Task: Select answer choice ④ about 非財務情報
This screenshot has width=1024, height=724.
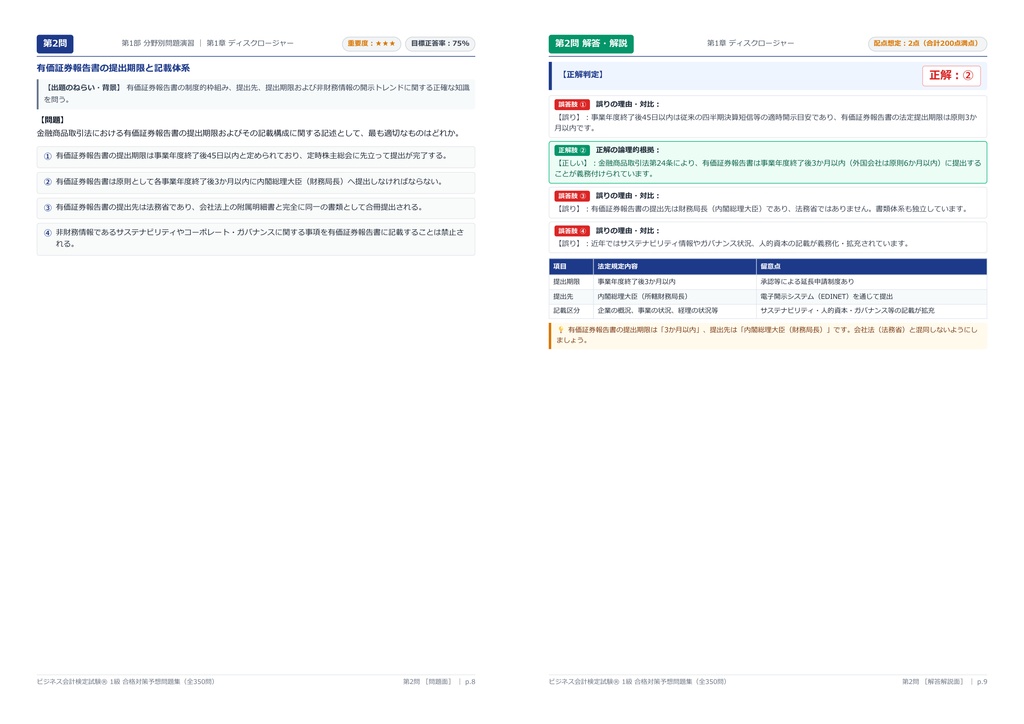Action: point(256,238)
